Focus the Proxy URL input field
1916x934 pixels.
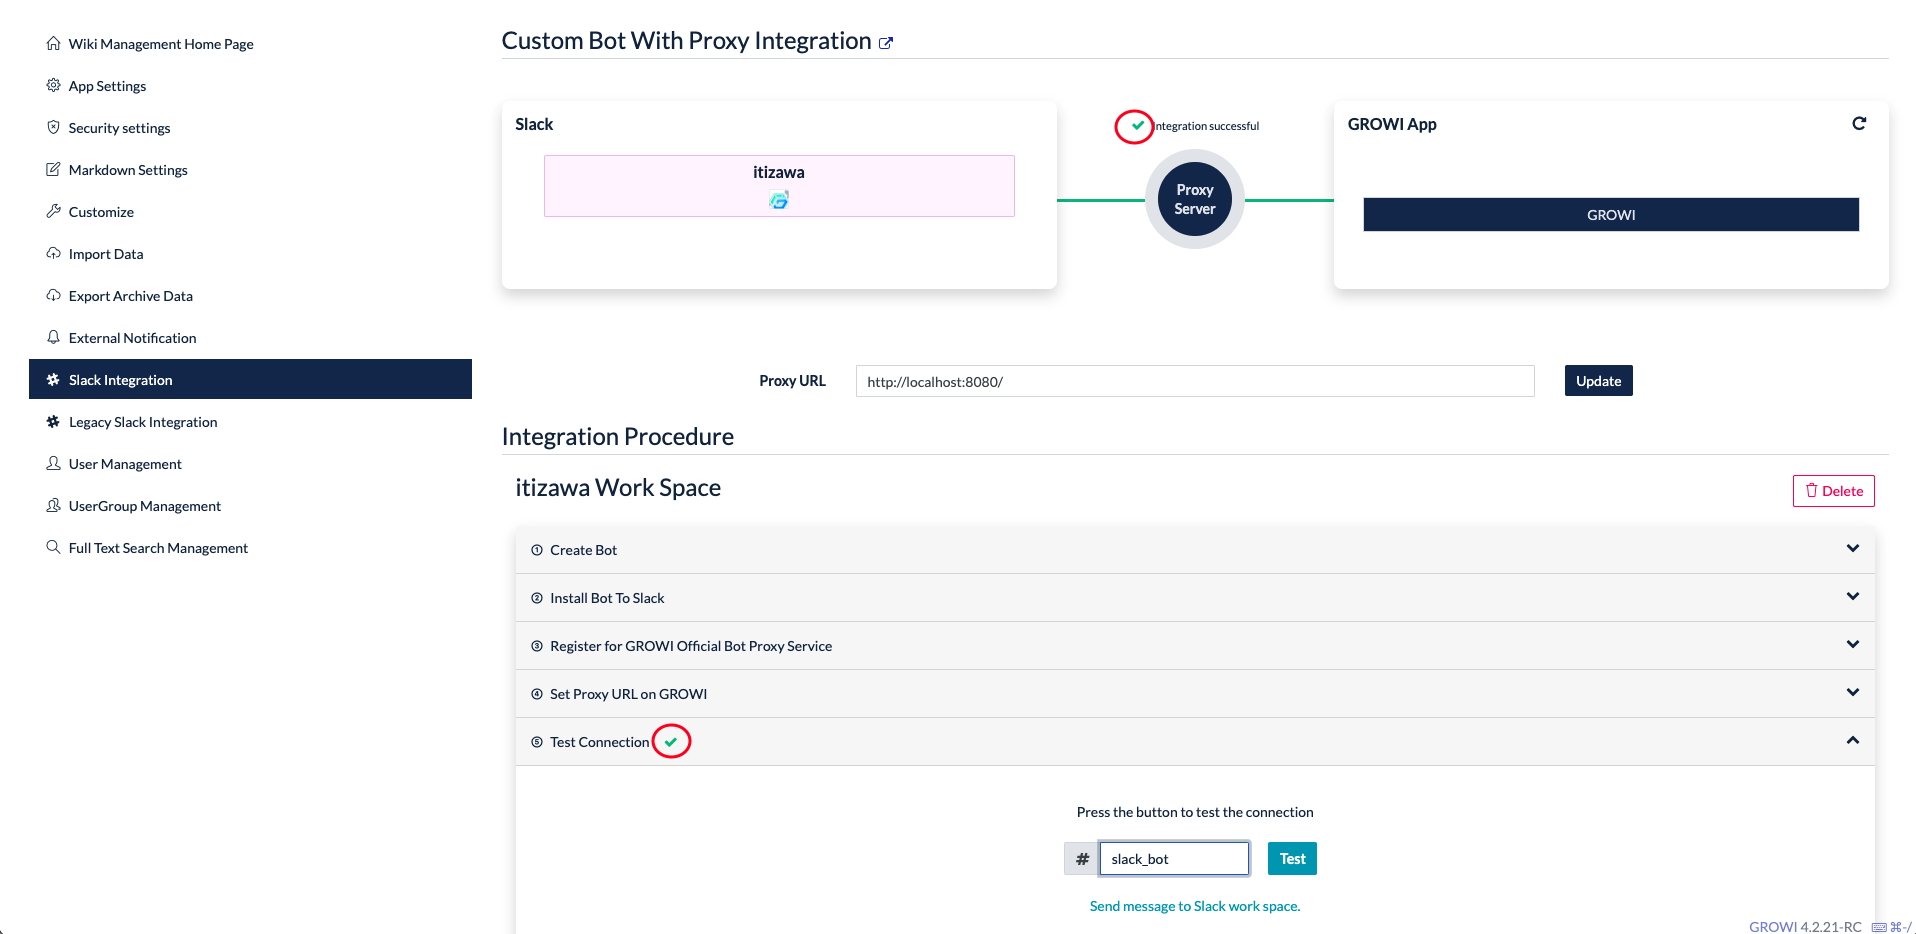(x=1195, y=381)
